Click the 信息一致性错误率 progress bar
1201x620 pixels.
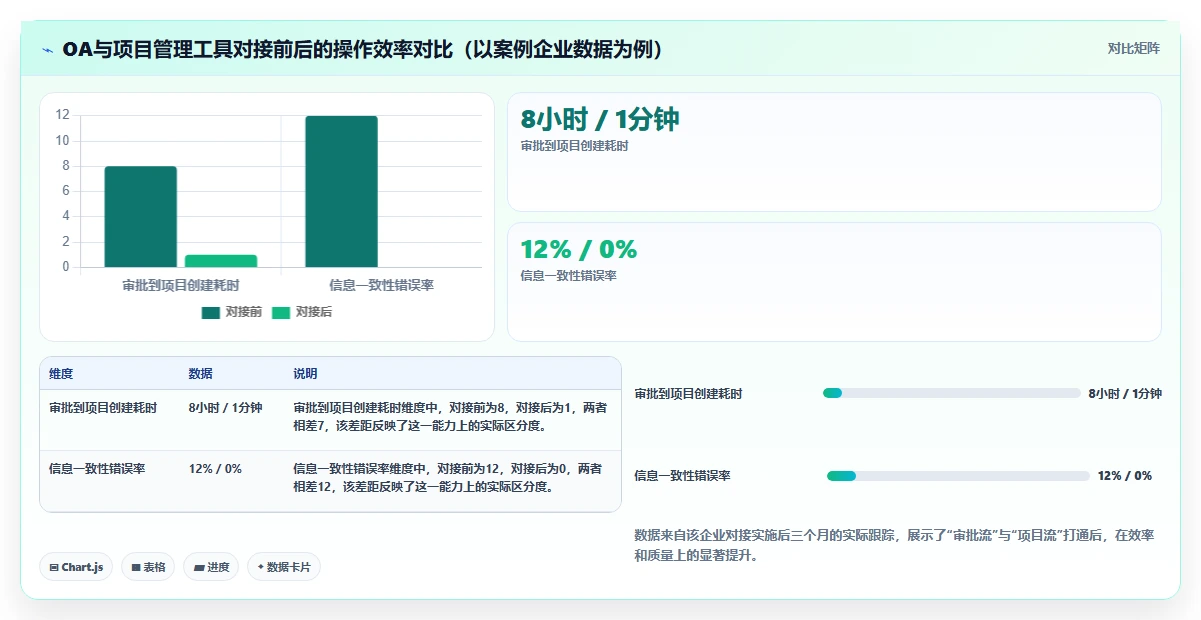958,476
